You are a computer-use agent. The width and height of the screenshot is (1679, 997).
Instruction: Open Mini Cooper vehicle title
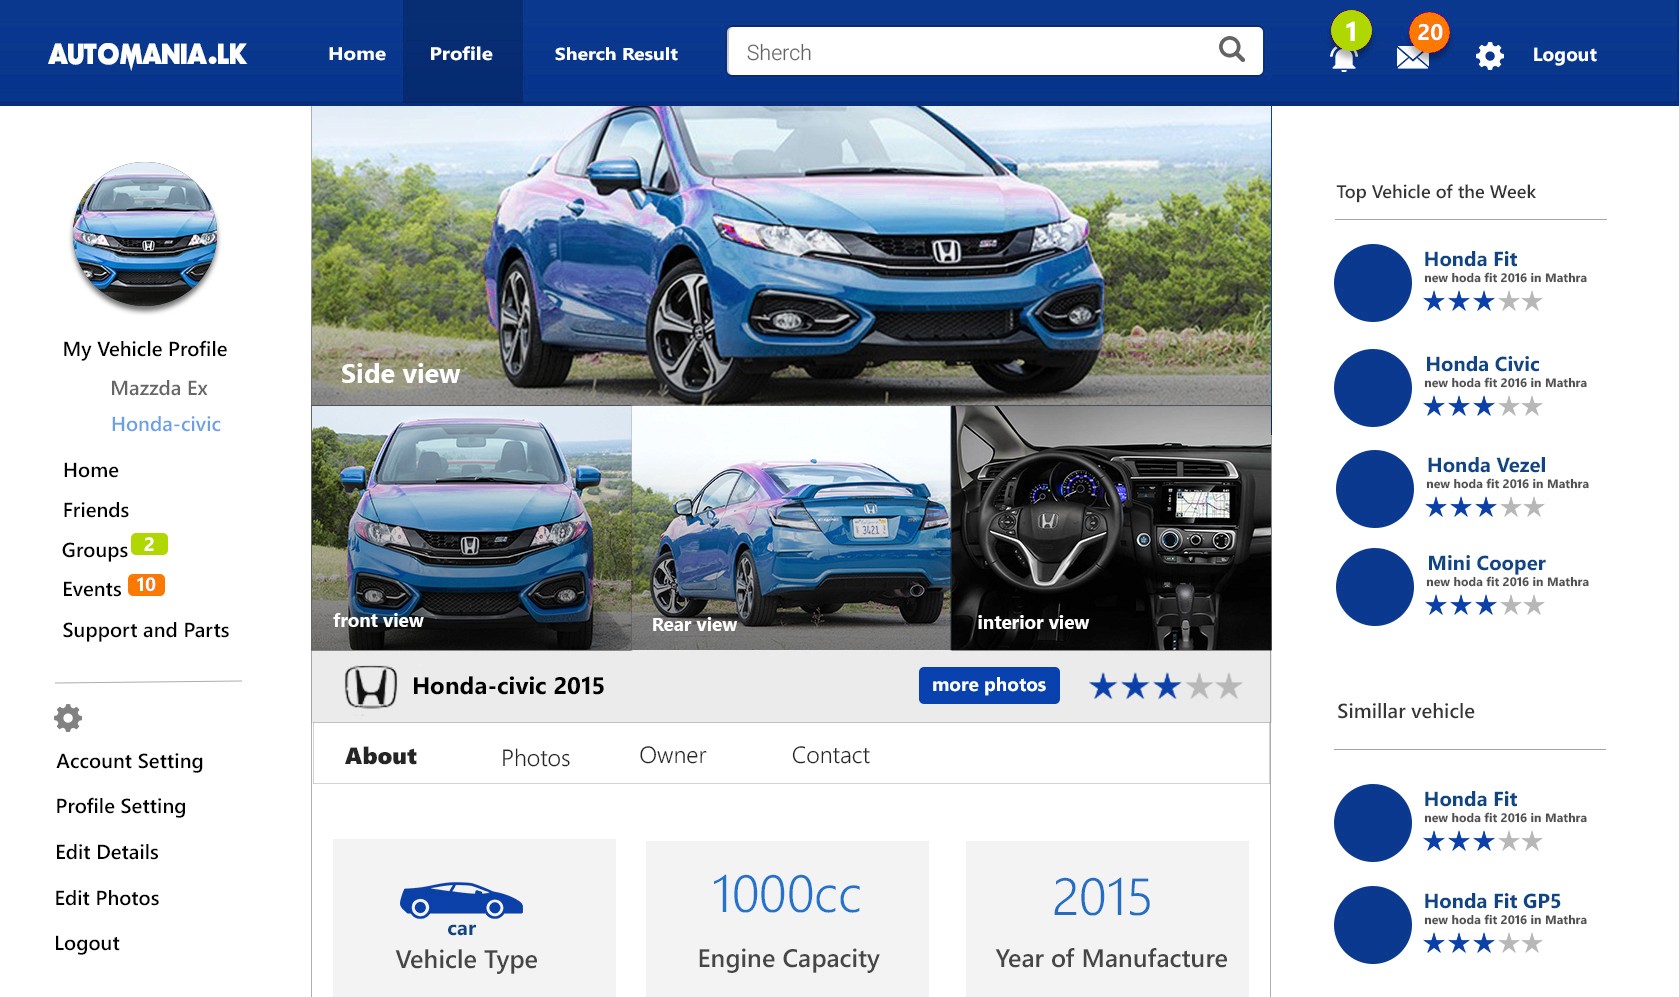coord(1486,563)
